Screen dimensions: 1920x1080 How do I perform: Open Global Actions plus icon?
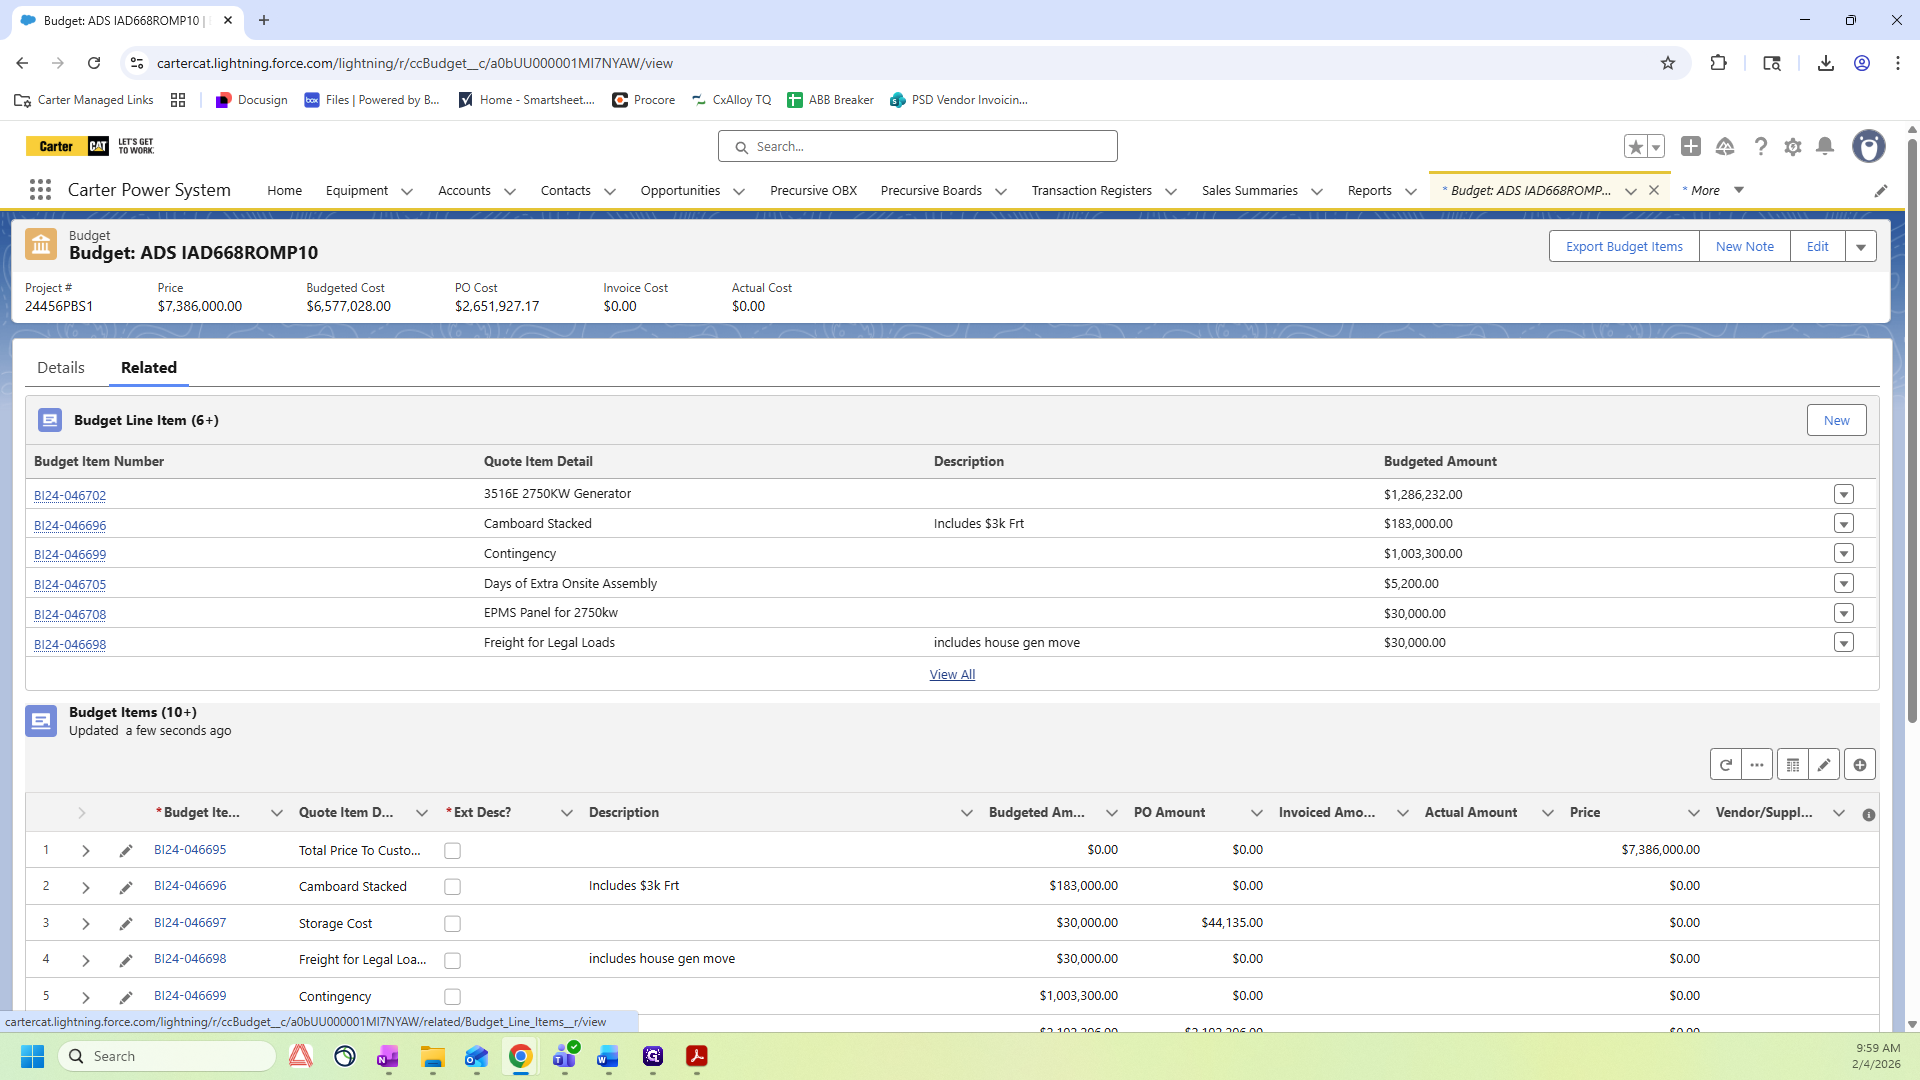pos(1691,147)
